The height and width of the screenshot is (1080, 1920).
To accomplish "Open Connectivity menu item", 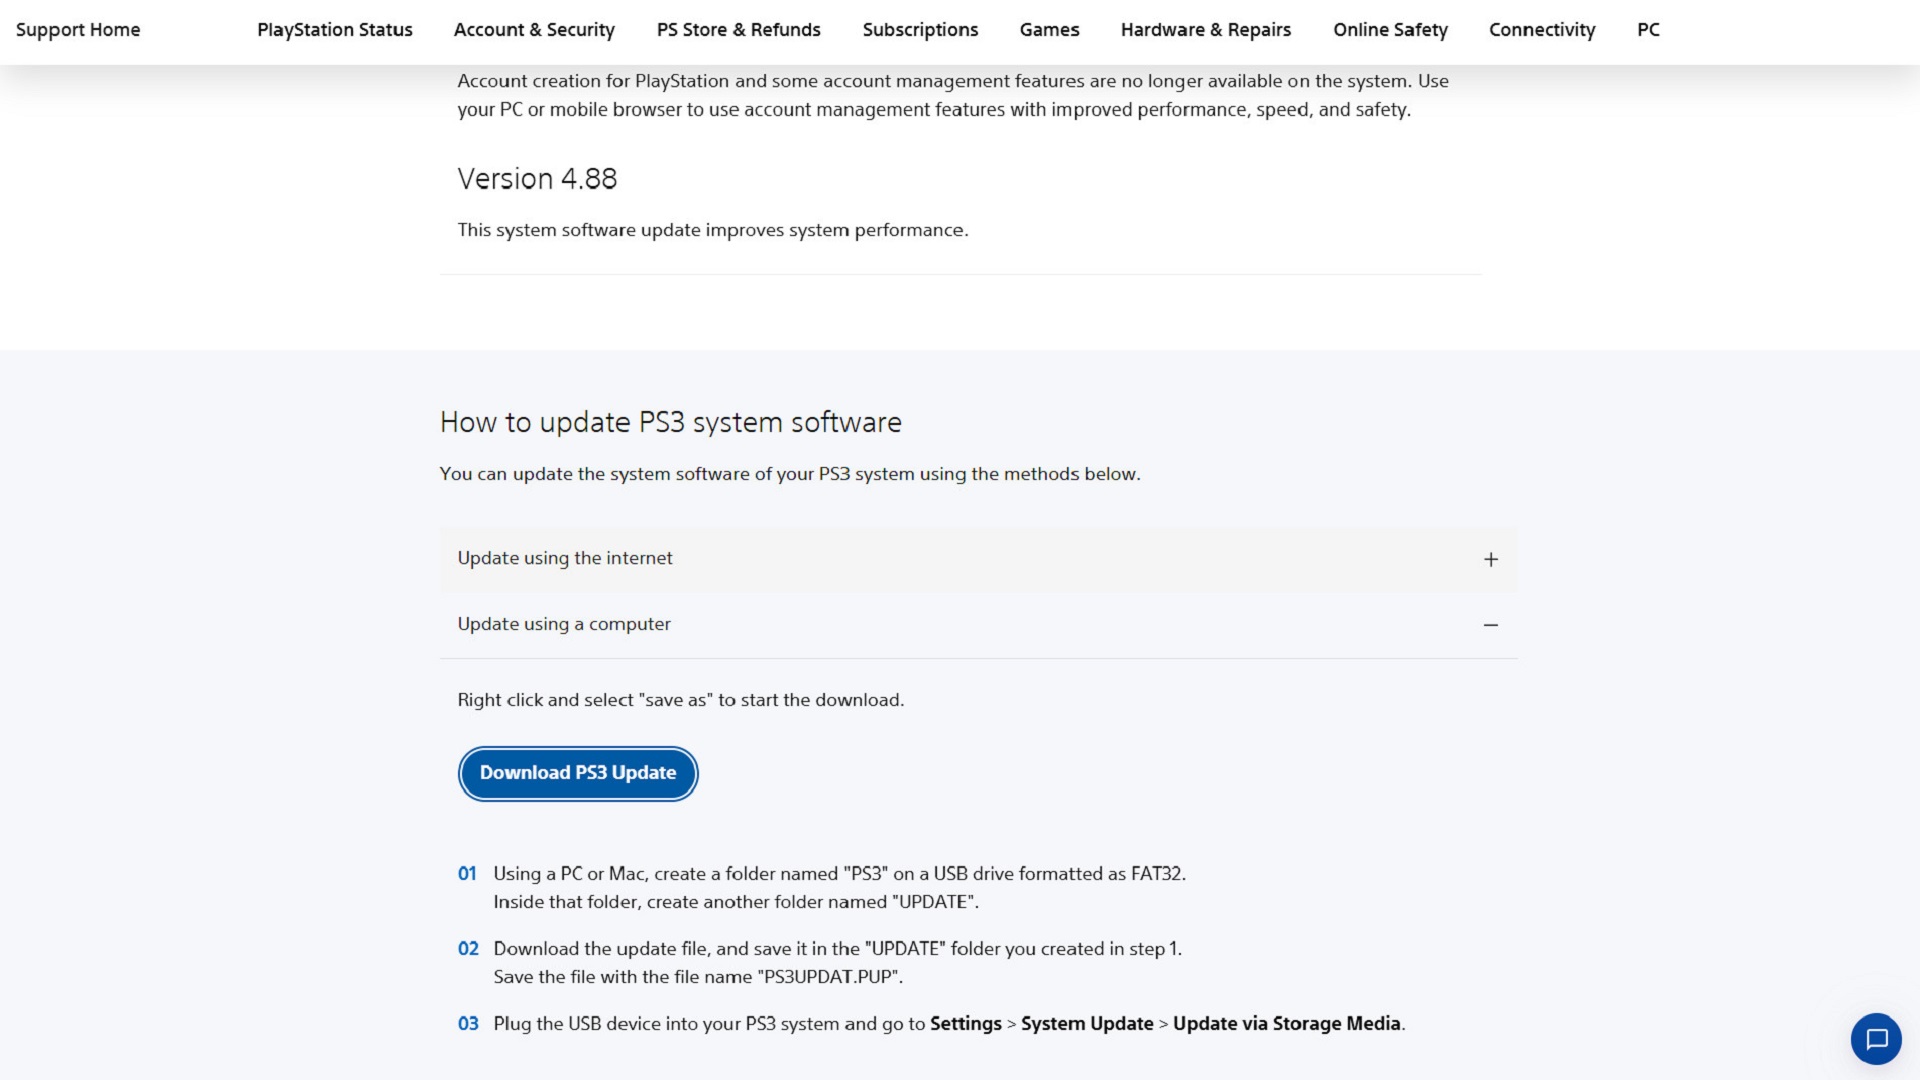I will tap(1542, 30).
